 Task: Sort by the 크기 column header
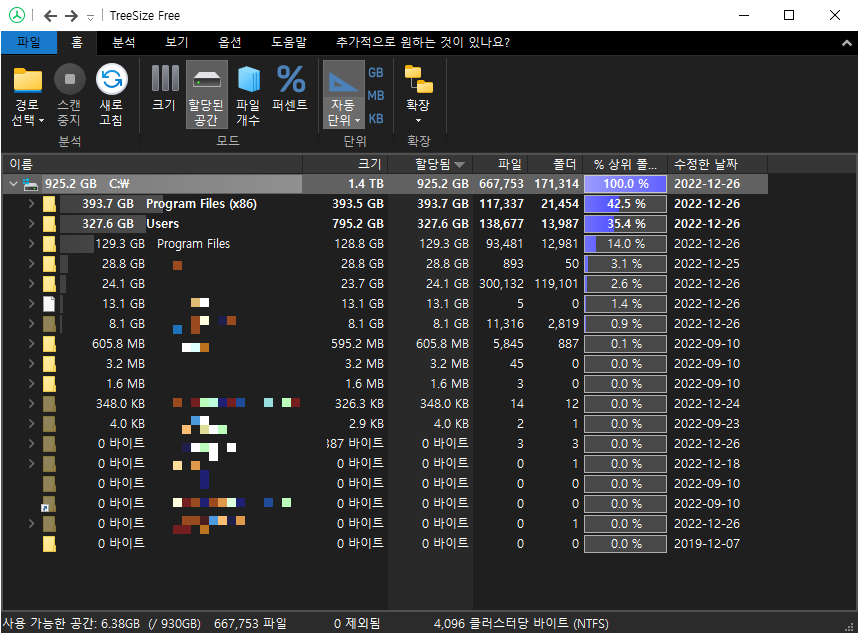click(x=345, y=164)
